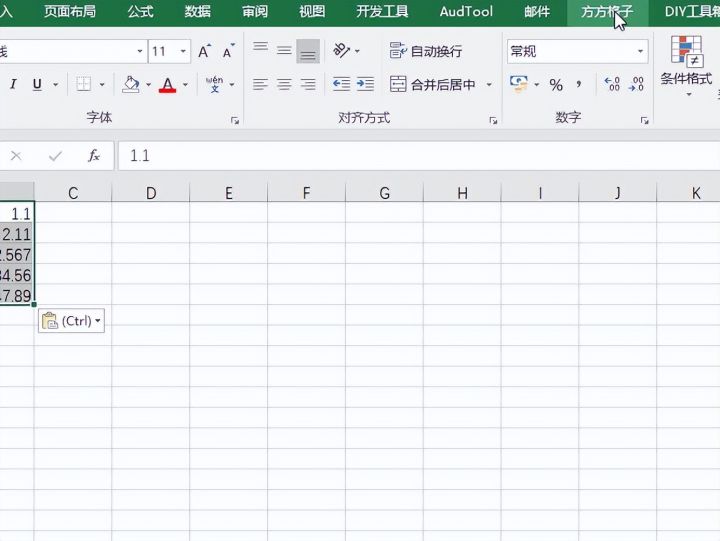Open the 开发工具 tab

pyautogui.click(x=382, y=11)
